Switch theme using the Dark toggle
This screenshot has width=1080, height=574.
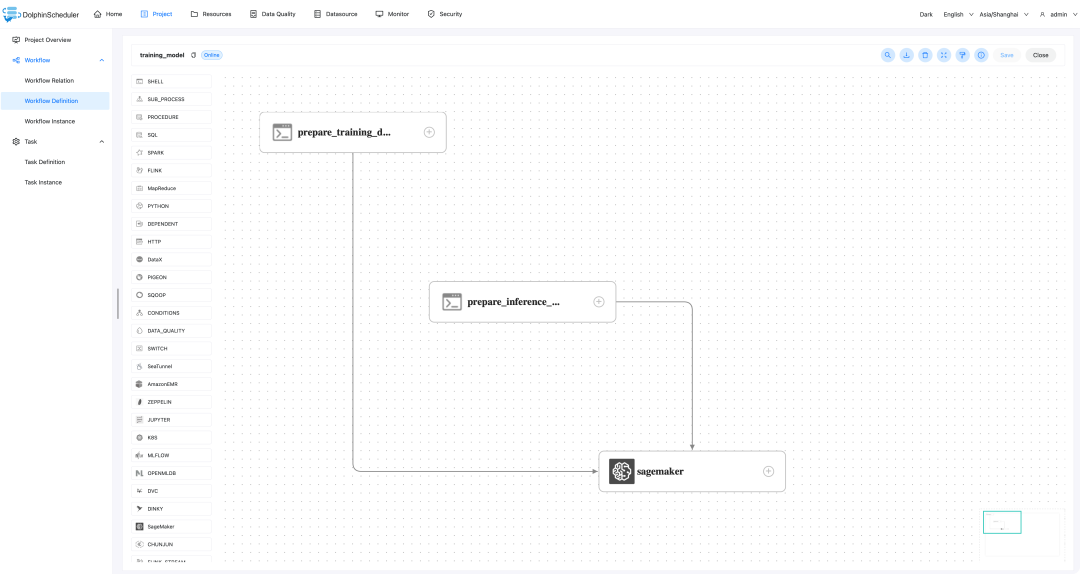(925, 14)
